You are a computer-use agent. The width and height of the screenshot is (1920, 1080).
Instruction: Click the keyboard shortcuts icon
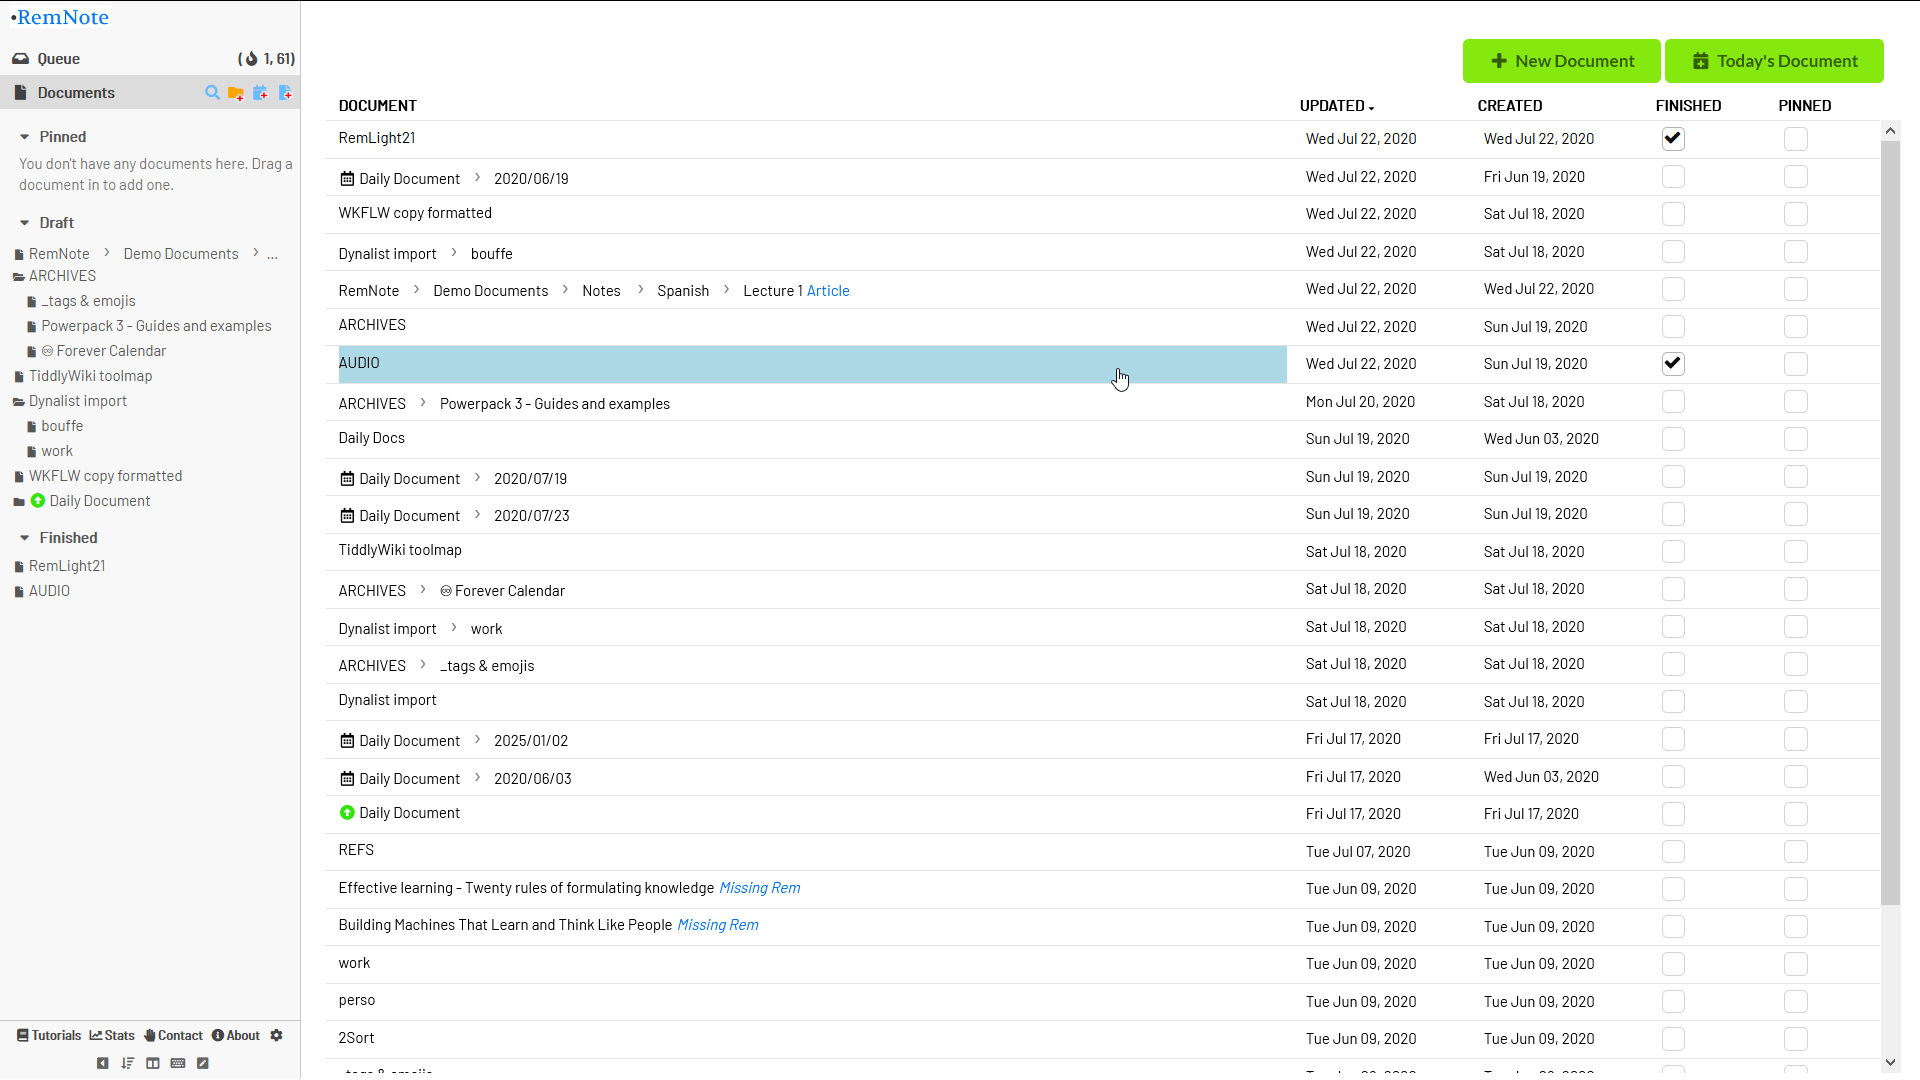pyautogui.click(x=178, y=1063)
